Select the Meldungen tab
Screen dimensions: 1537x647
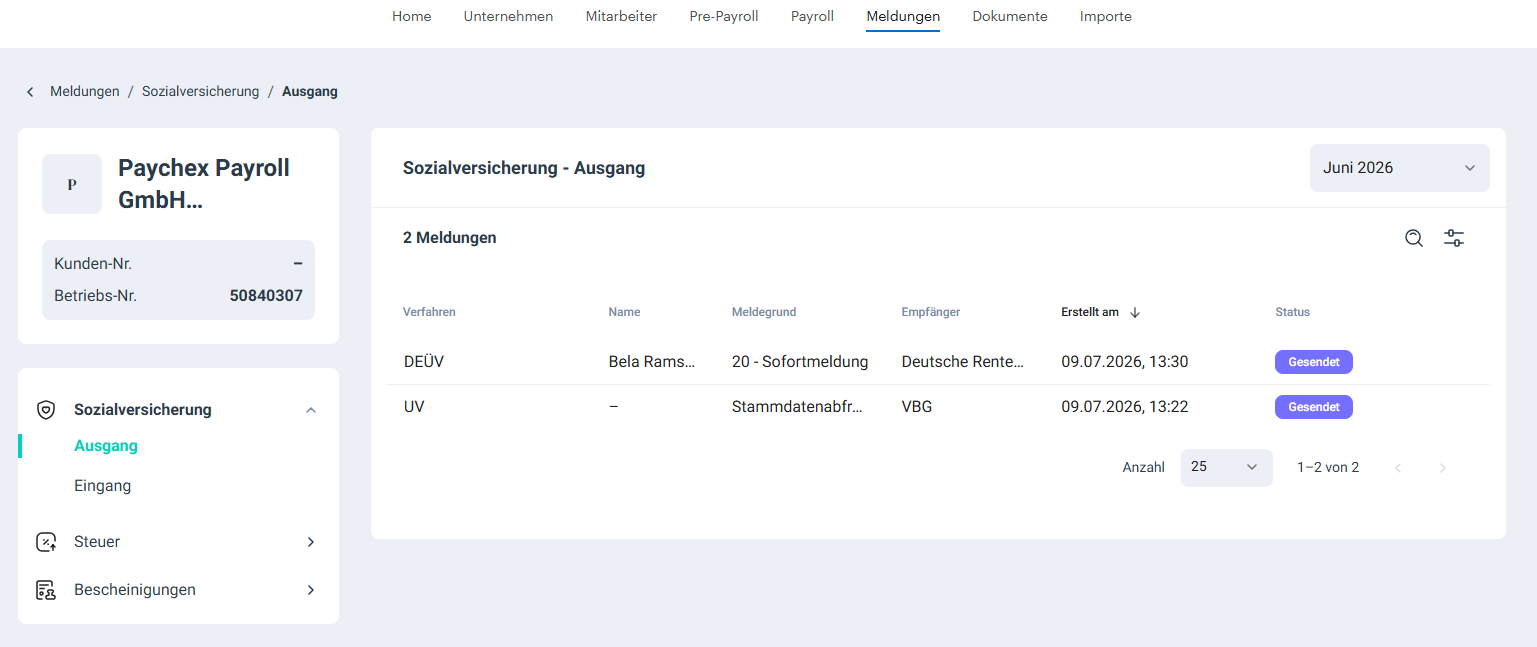tap(903, 16)
